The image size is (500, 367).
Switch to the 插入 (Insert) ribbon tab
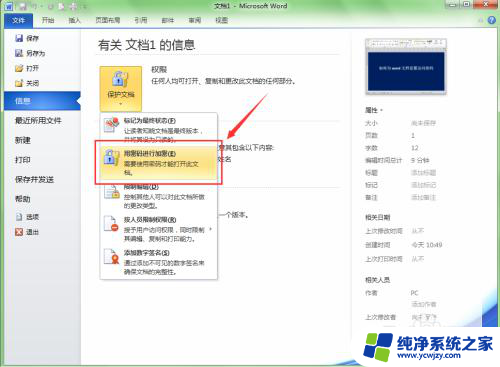[x=75, y=20]
